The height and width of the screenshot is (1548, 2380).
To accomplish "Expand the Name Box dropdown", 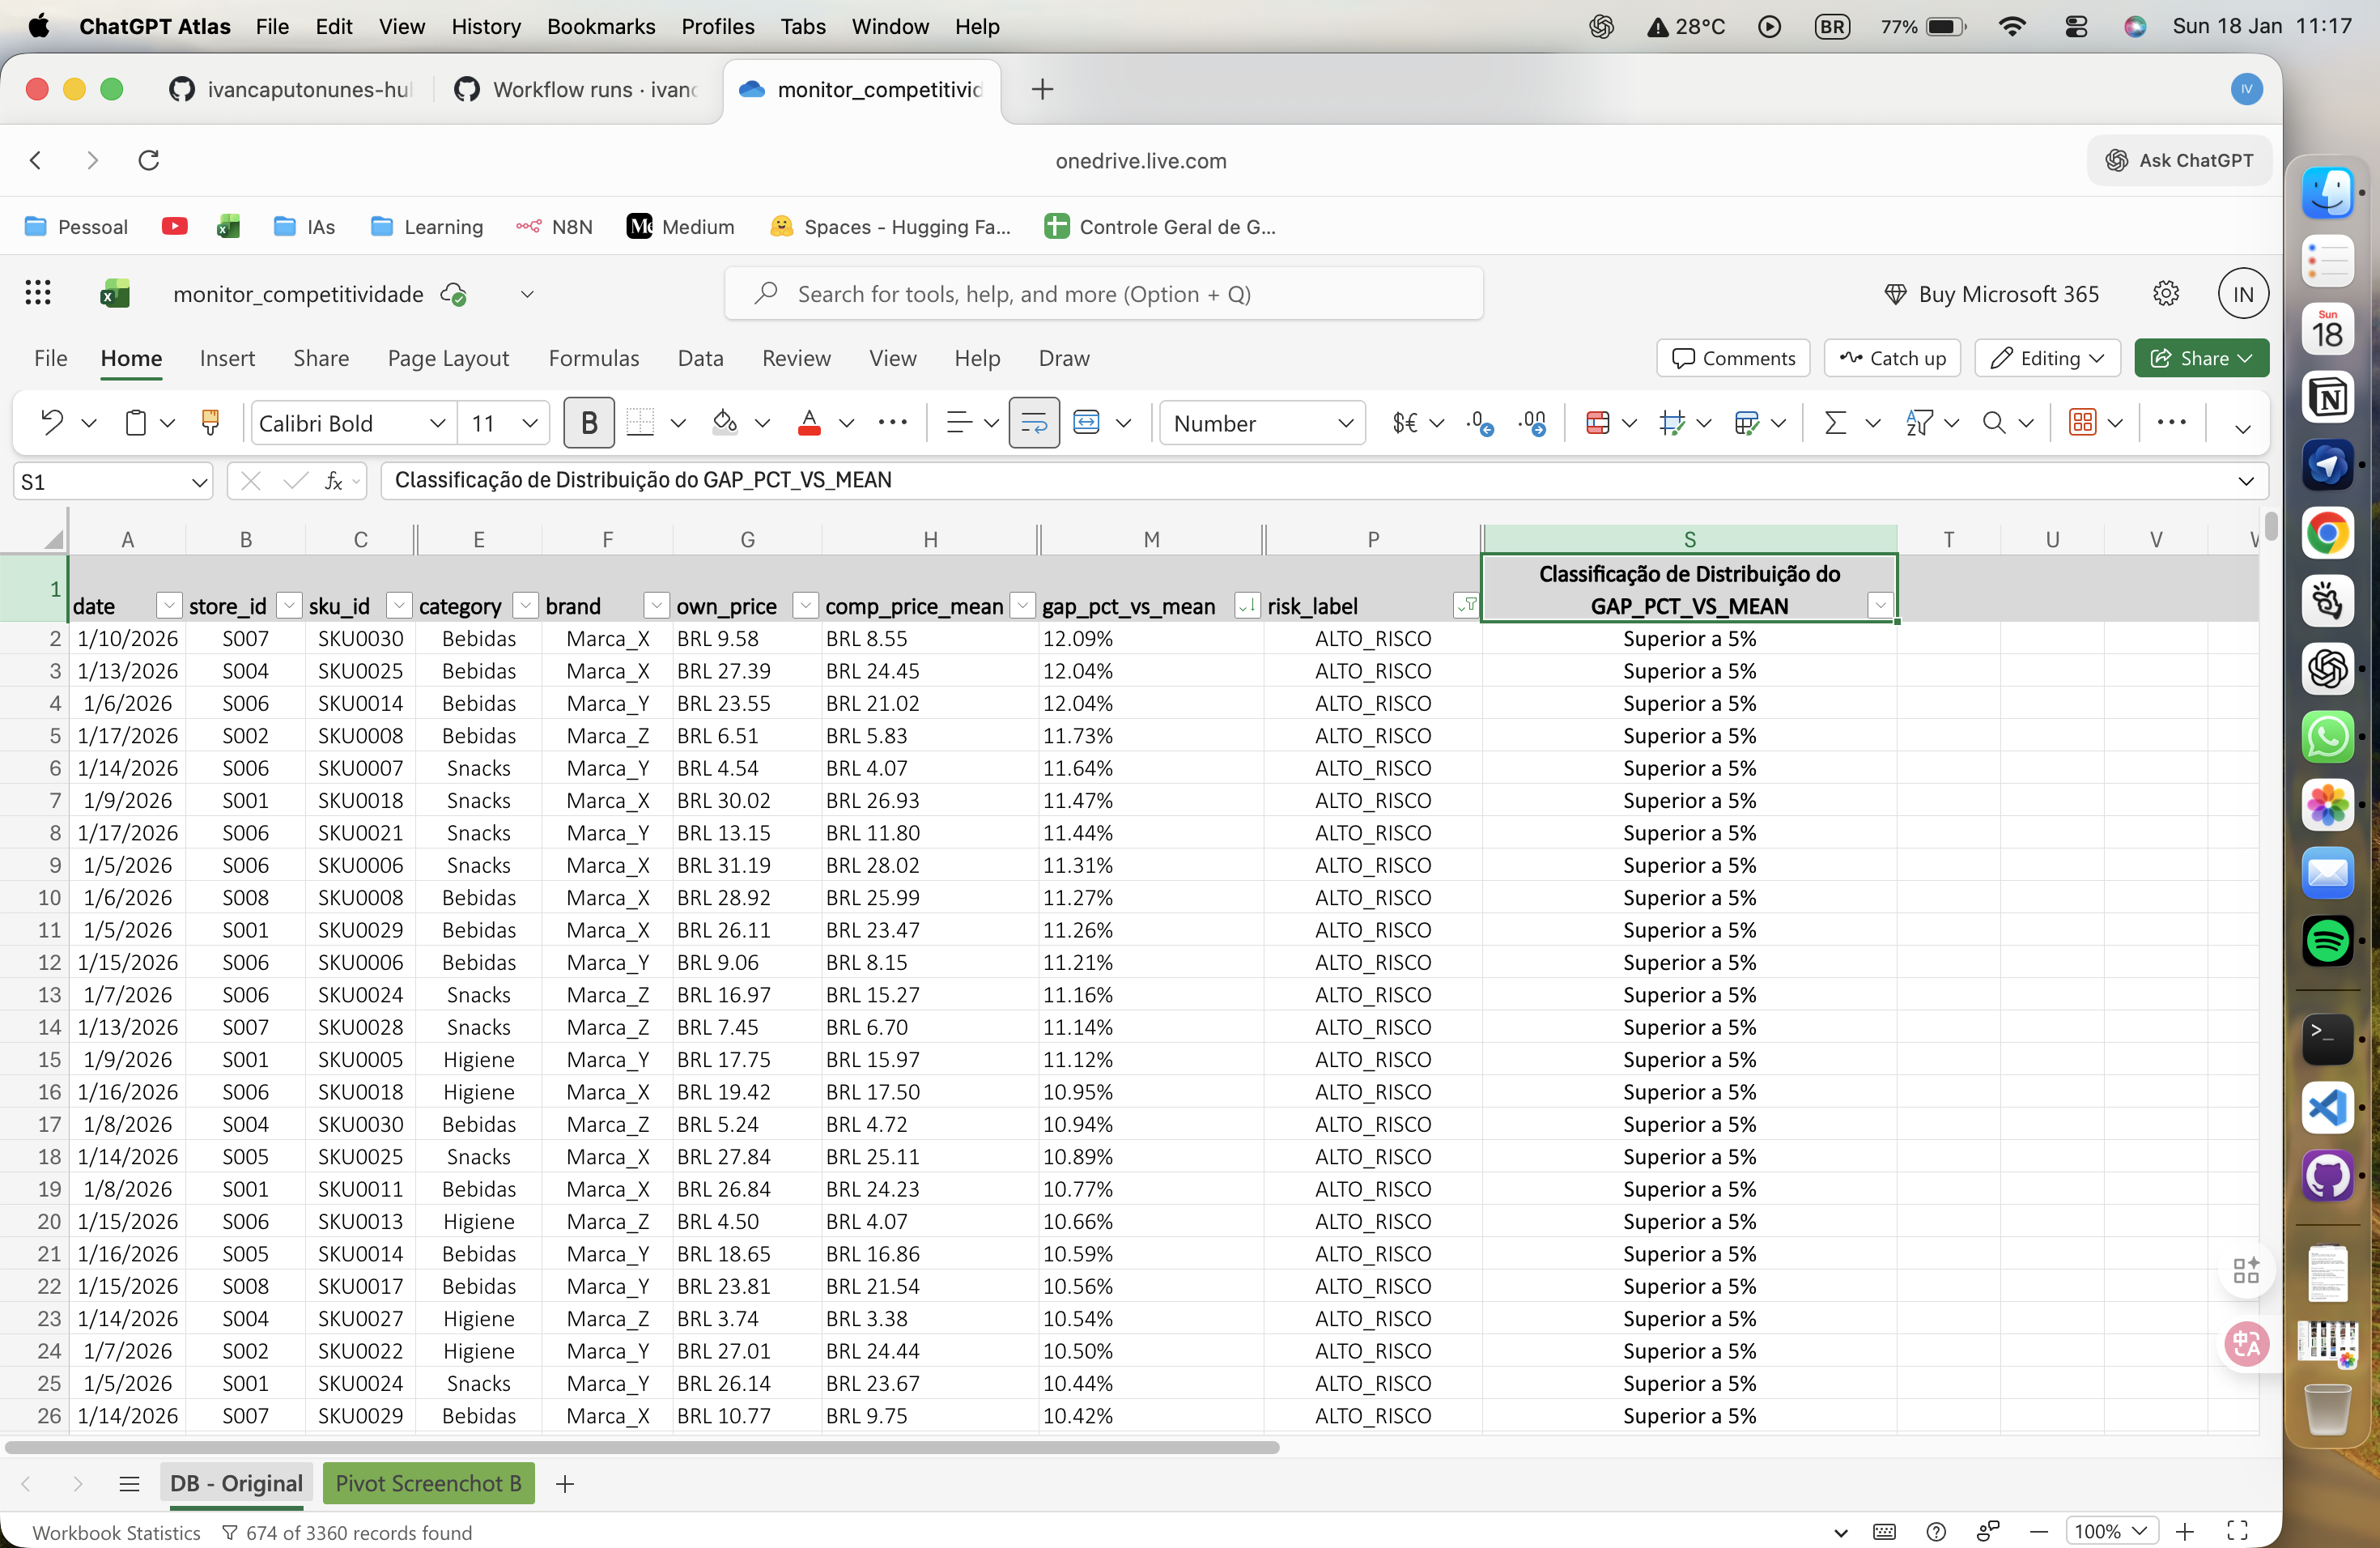I will click(x=199, y=482).
